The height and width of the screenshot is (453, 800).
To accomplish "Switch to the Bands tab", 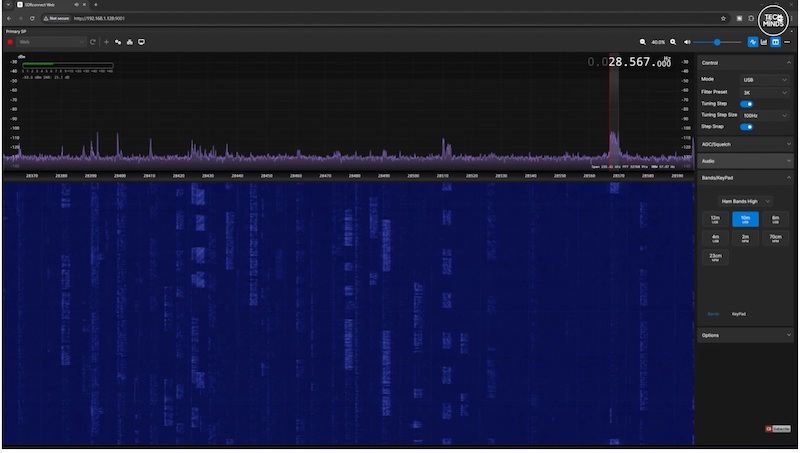I will [713, 314].
